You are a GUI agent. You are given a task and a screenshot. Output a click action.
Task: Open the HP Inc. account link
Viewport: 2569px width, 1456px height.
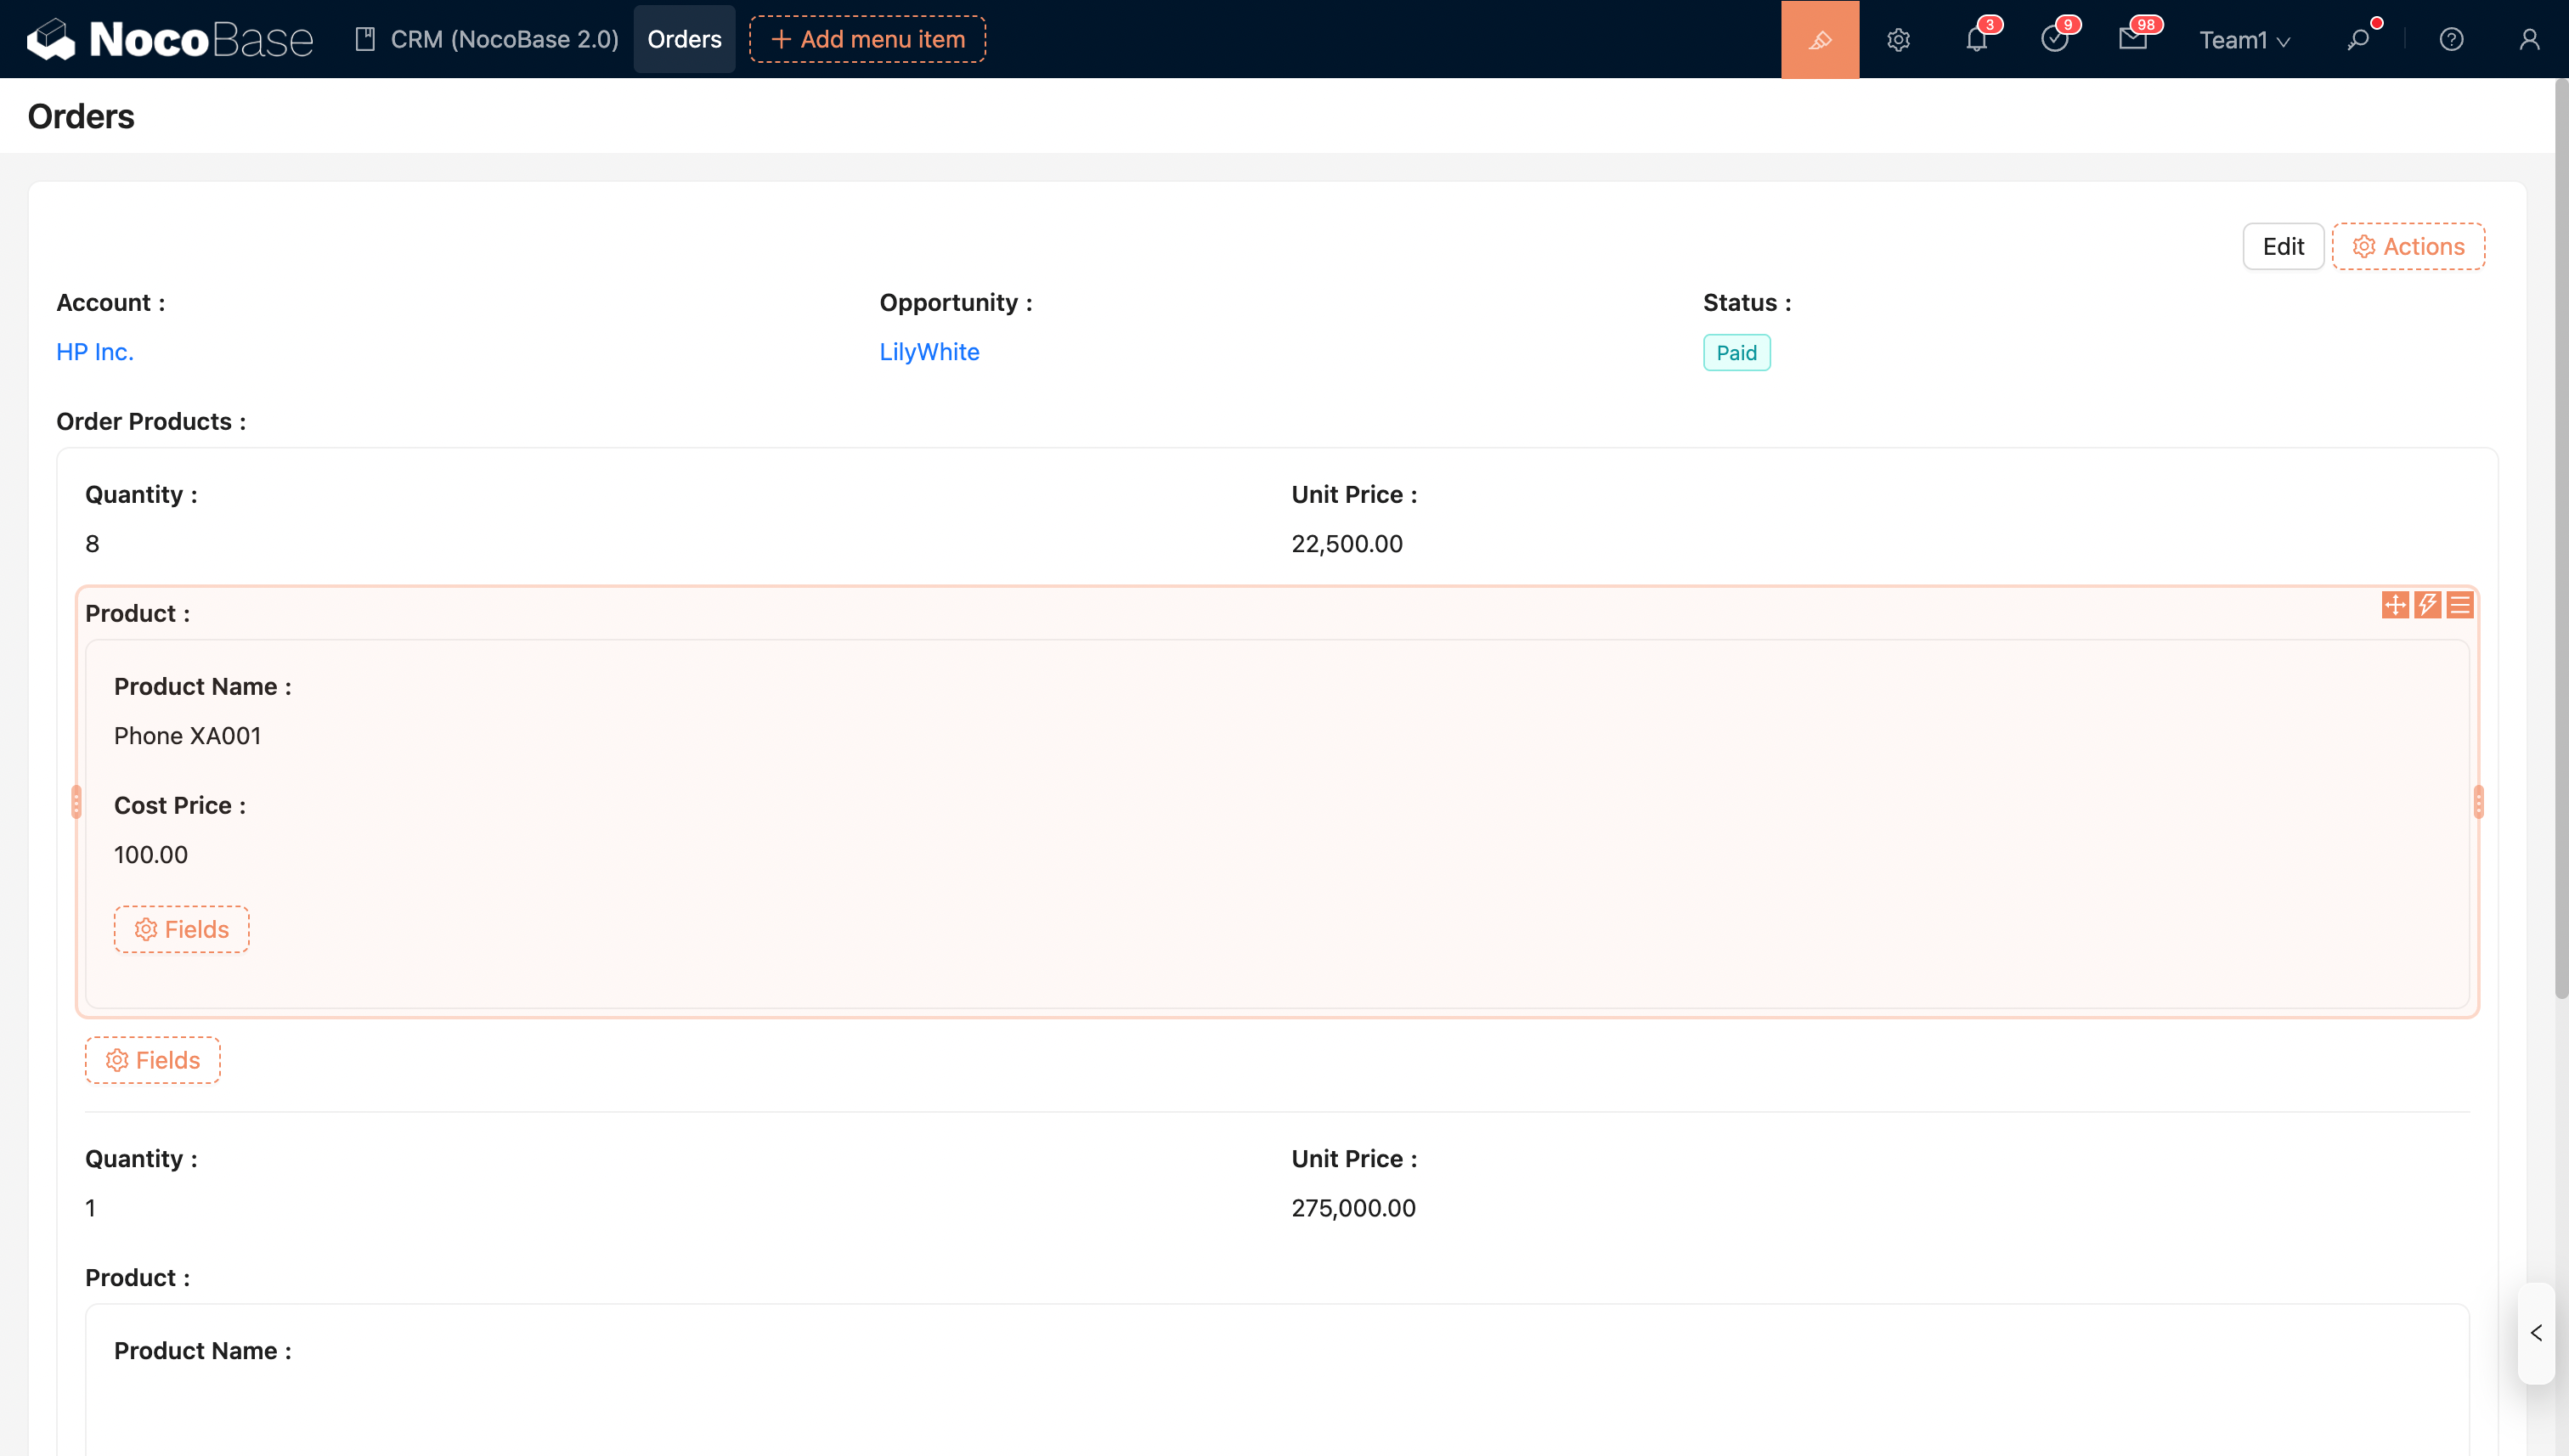(95, 352)
